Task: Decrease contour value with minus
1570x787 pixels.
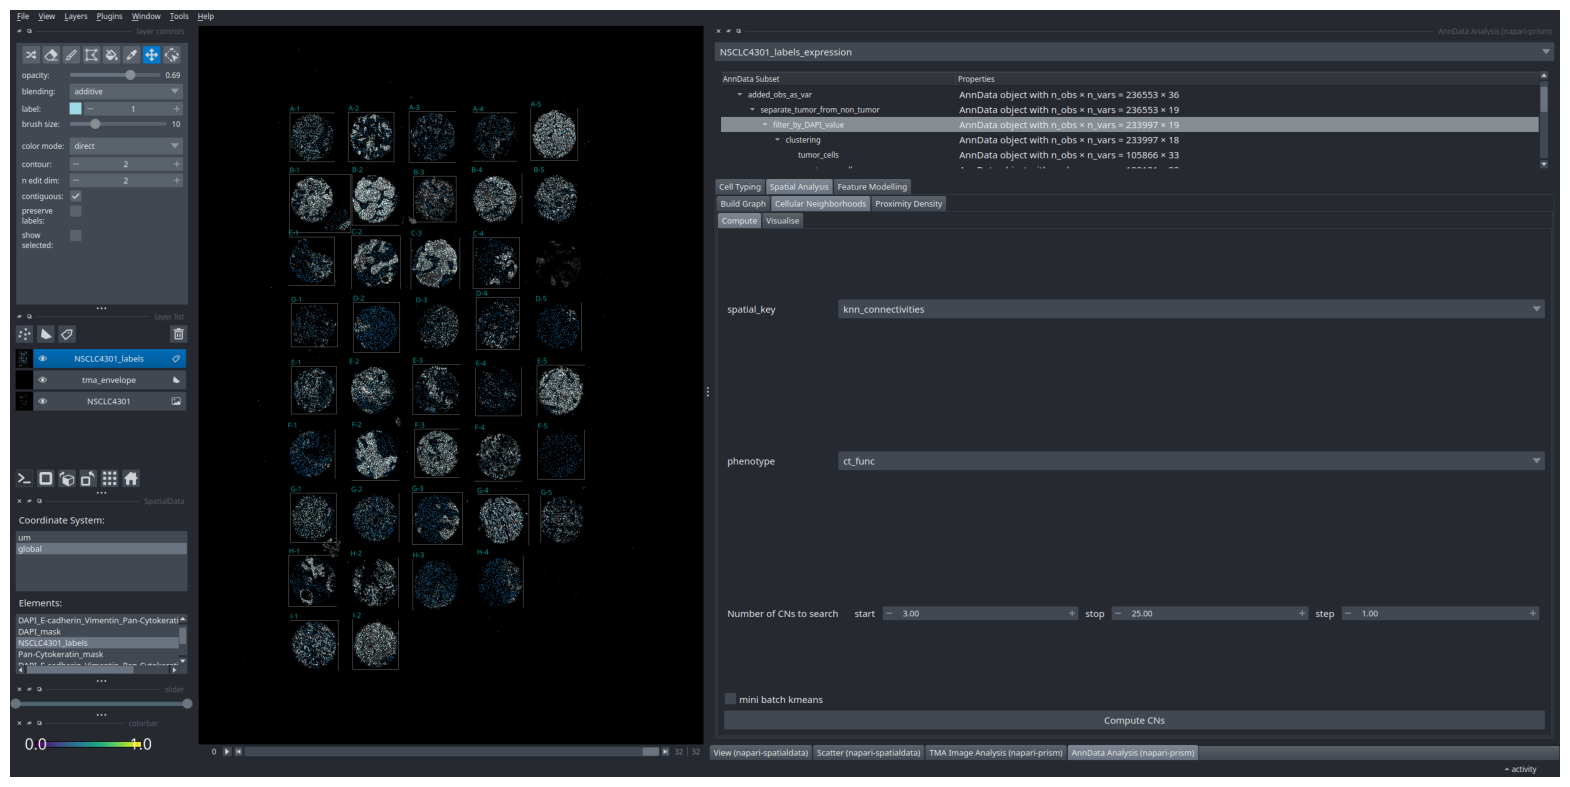Action: tap(75, 164)
